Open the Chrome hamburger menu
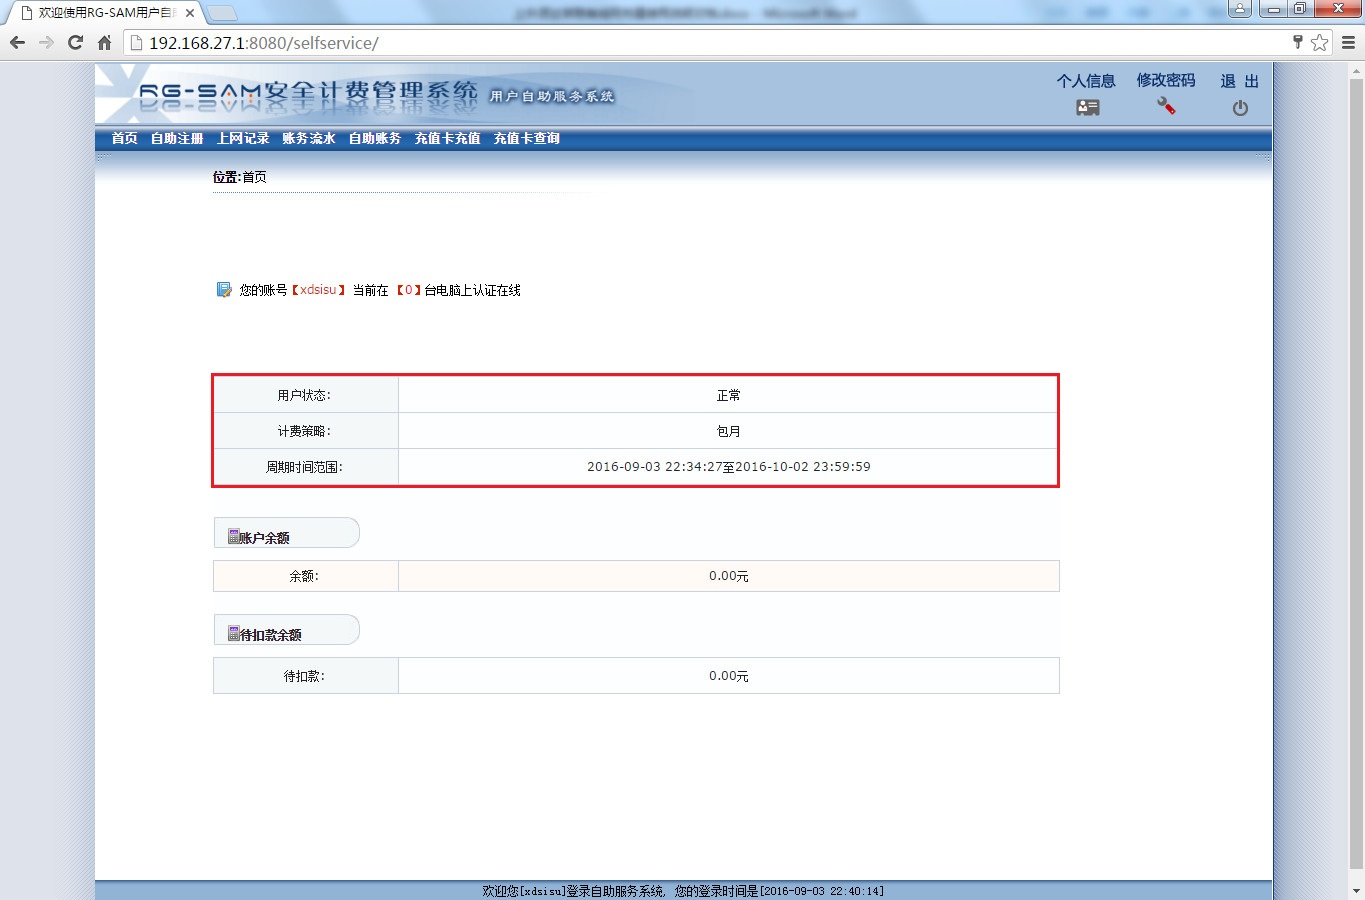Screen dimensions: 1365x900 (1348, 43)
